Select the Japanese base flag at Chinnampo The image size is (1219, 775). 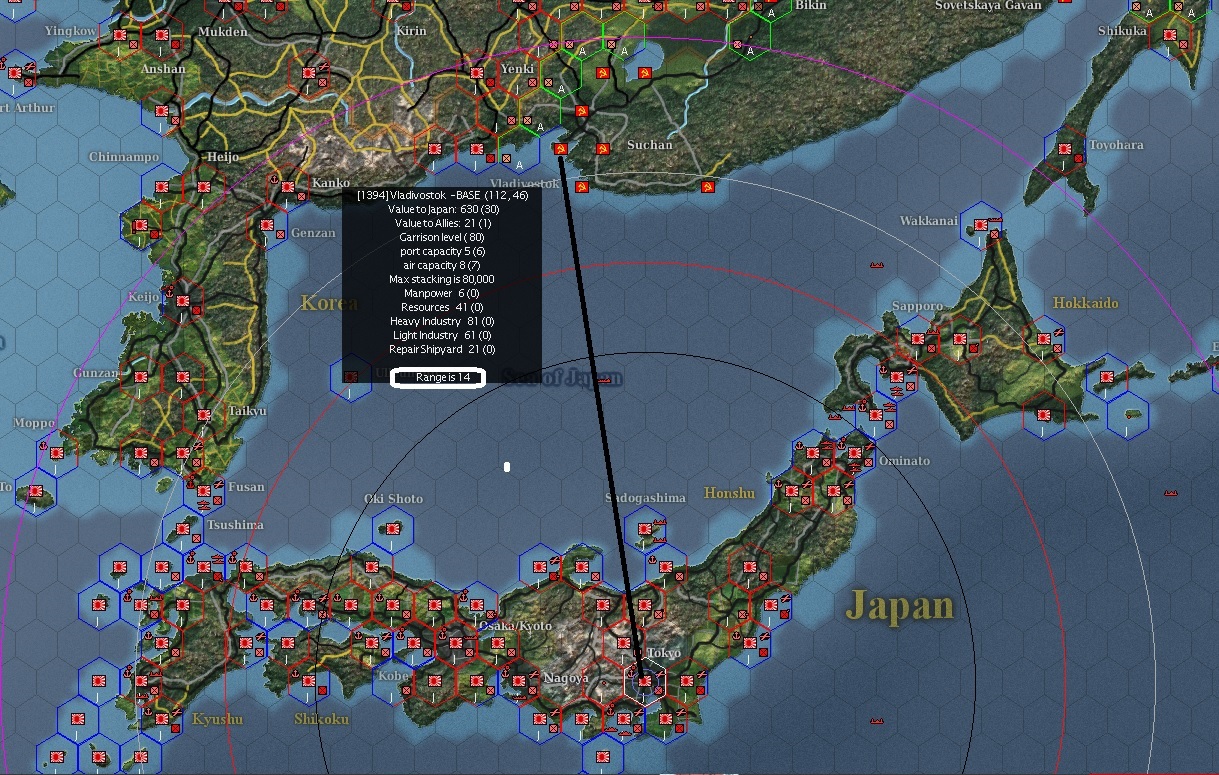(x=161, y=188)
